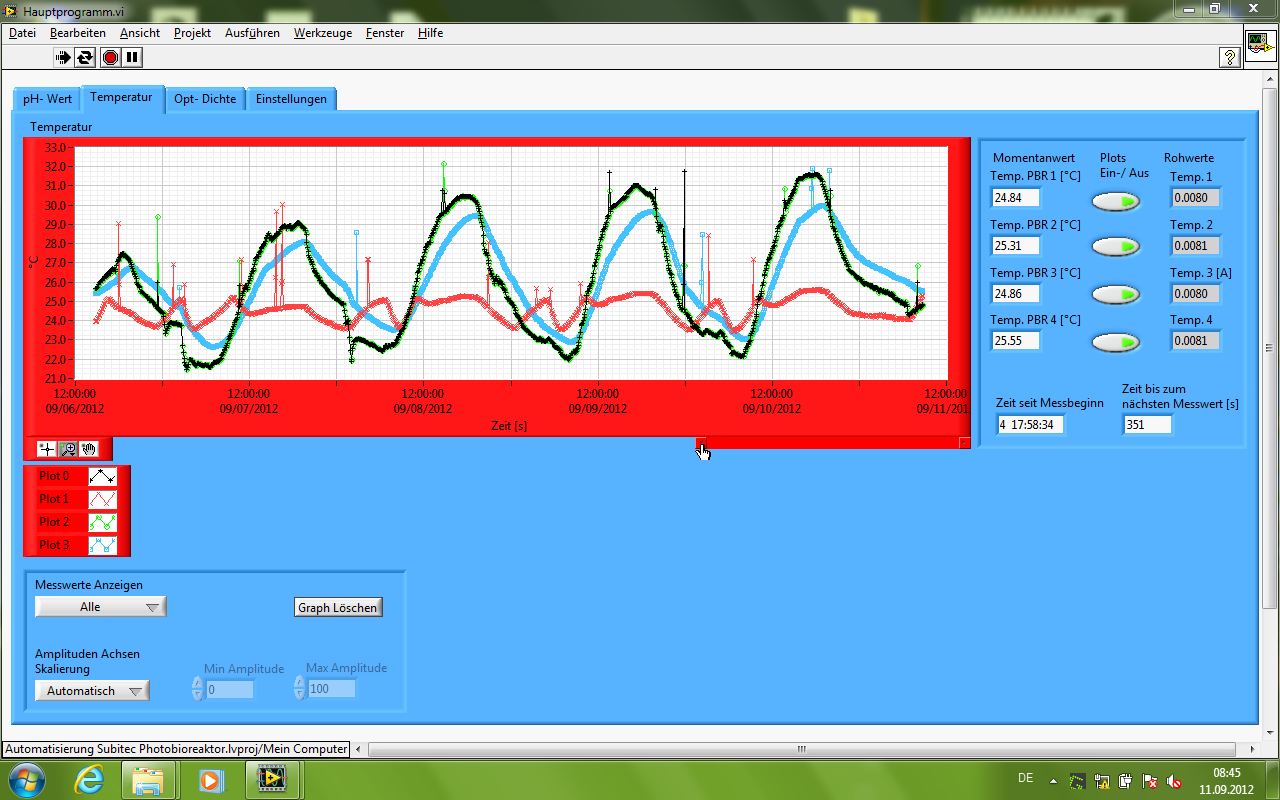This screenshot has height=800, width=1280.
Task: Click the muted volume tray icon
Action: (x=1174, y=780)
